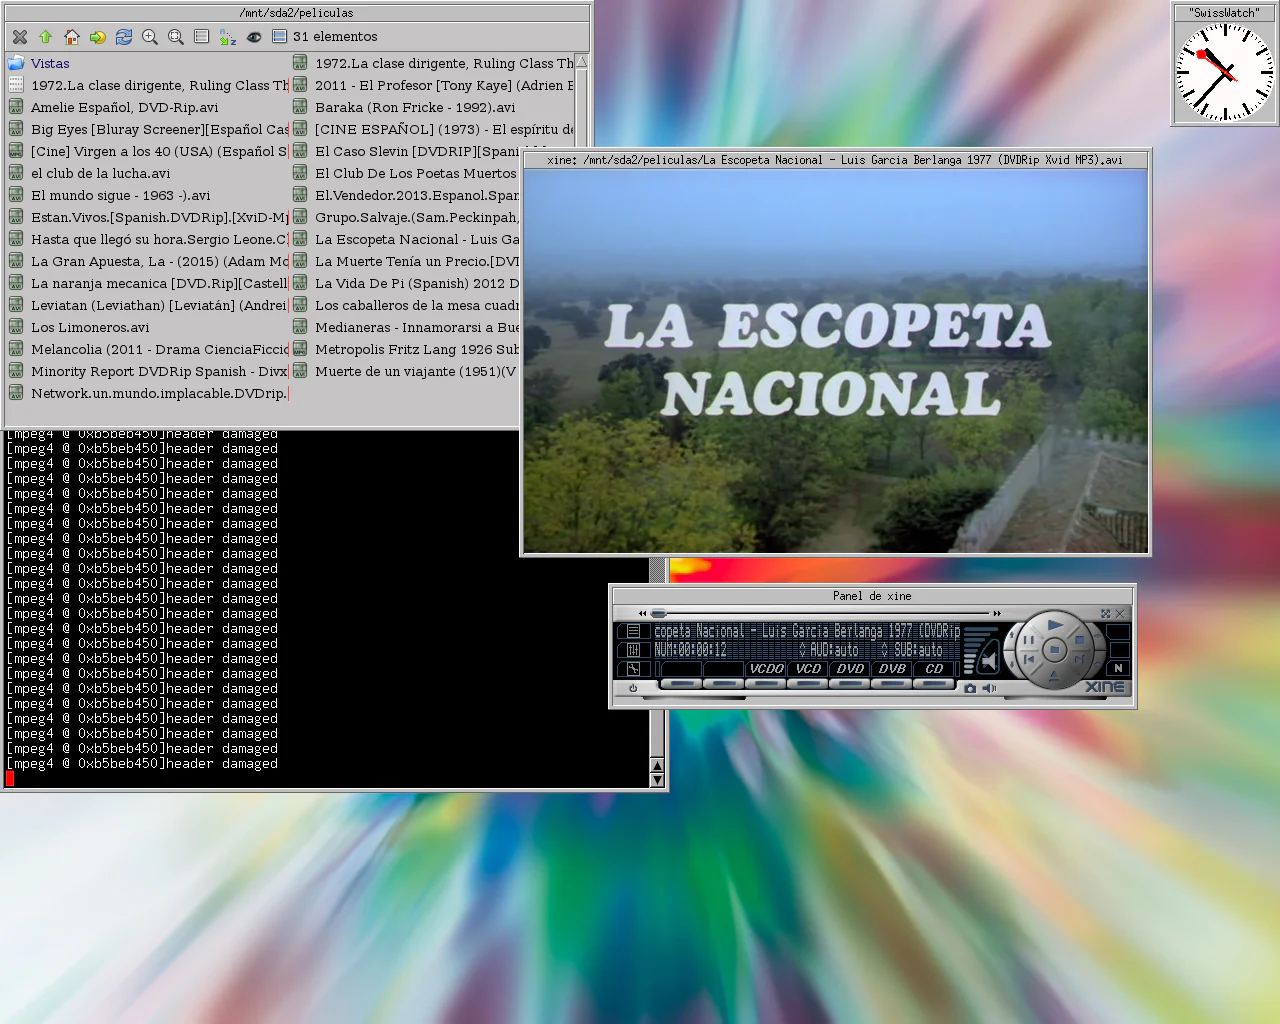The width and height of the screenshot is (1280, 1024).
Task: Sort files alphabetically with A-Z icon
Action: pyautogui.click(x=228, y=37)
